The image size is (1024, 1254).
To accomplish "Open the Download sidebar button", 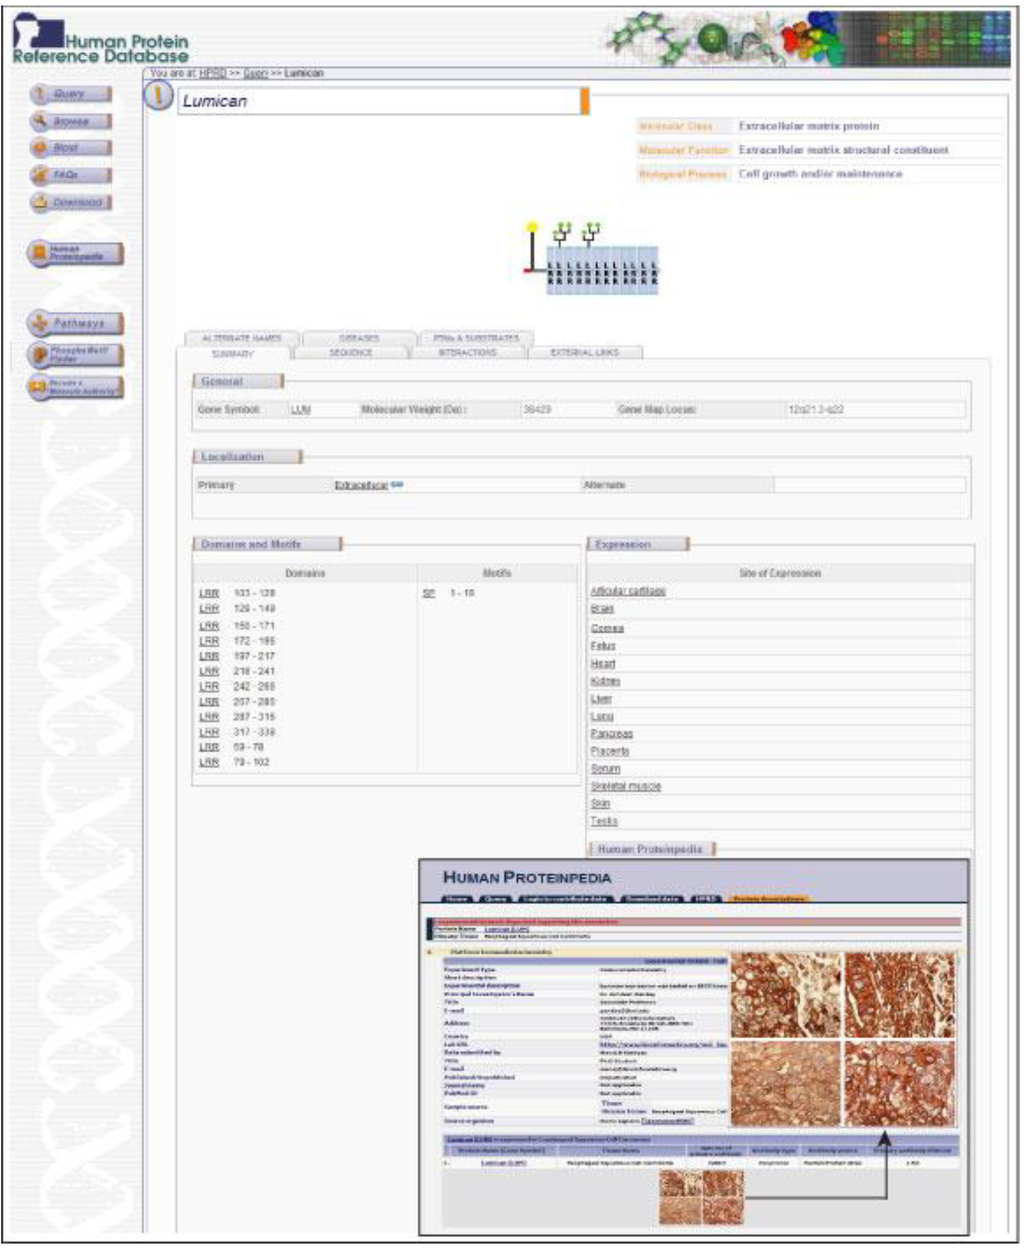I will pos(70,202).
